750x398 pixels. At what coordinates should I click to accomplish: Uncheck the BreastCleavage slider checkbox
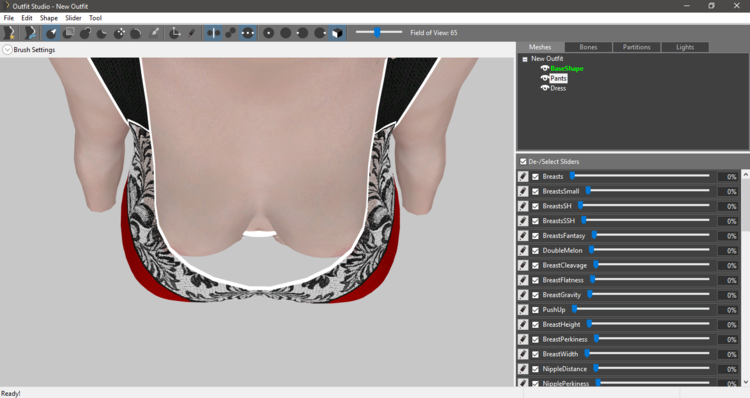click(535, 265)
